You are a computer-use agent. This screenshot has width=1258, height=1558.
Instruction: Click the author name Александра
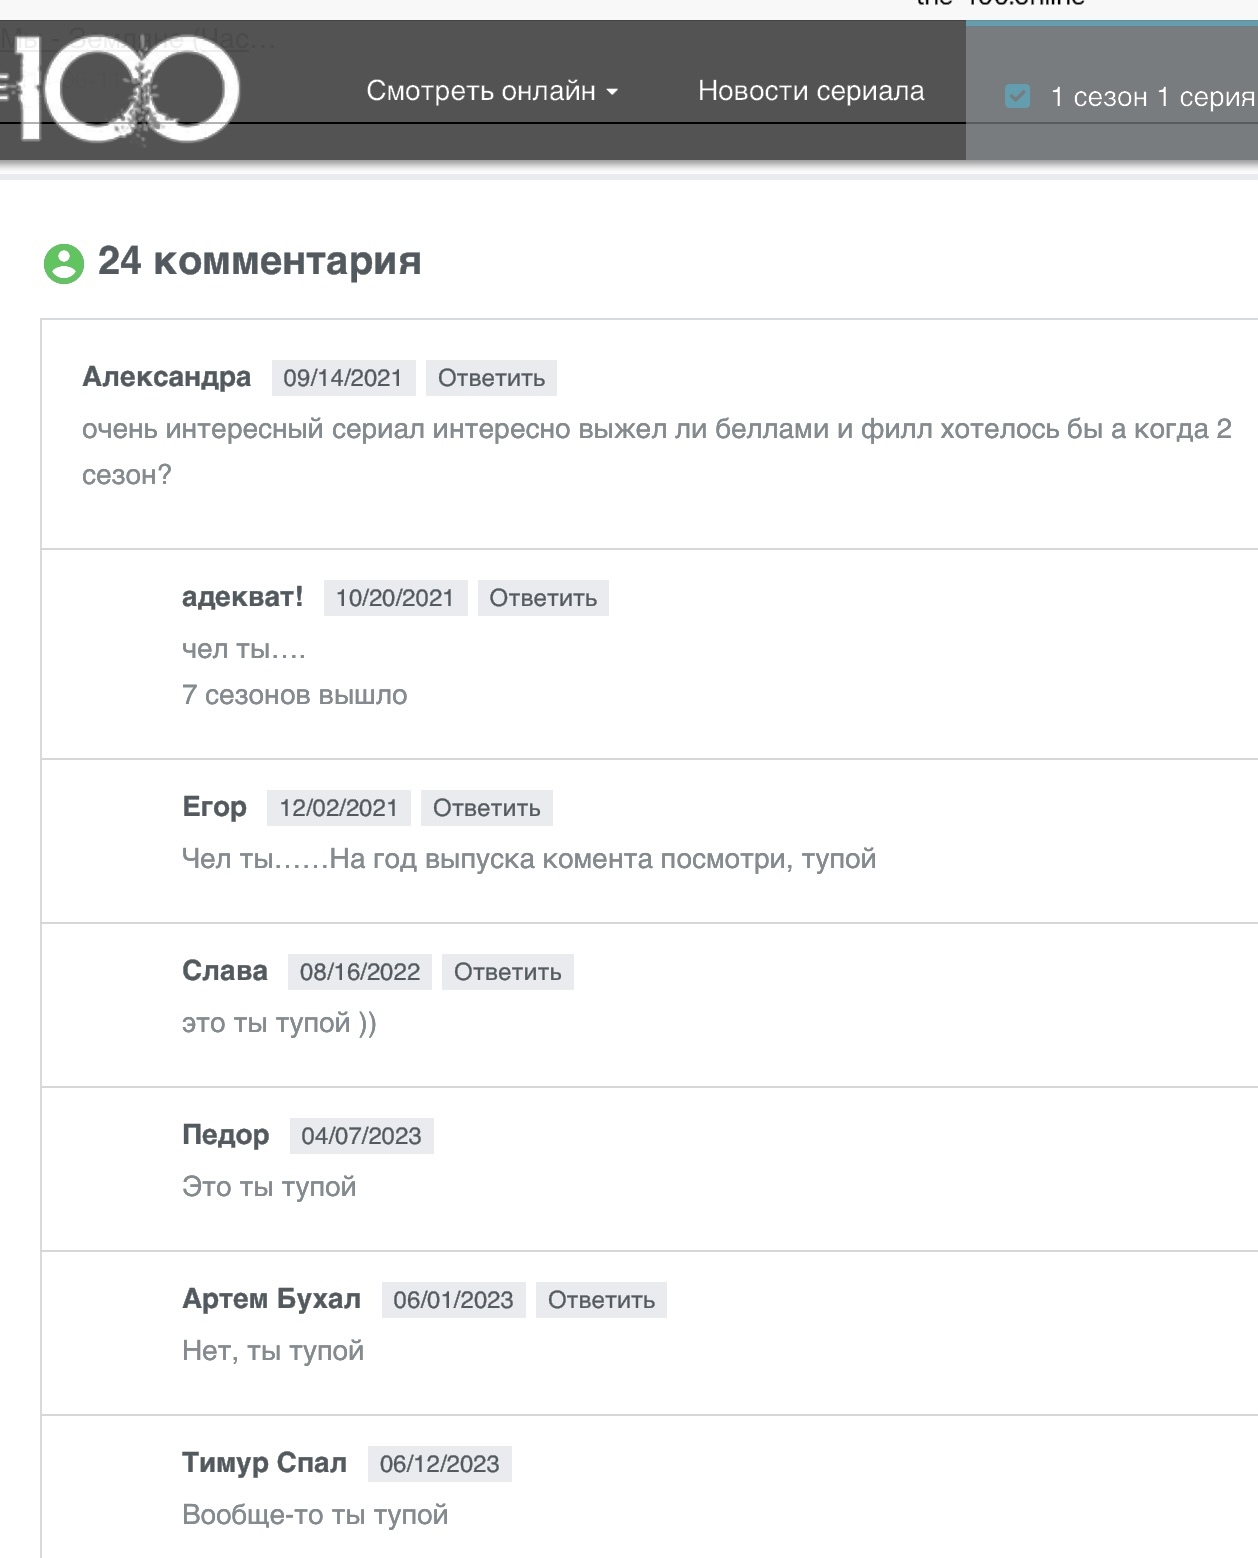point(167,377)
